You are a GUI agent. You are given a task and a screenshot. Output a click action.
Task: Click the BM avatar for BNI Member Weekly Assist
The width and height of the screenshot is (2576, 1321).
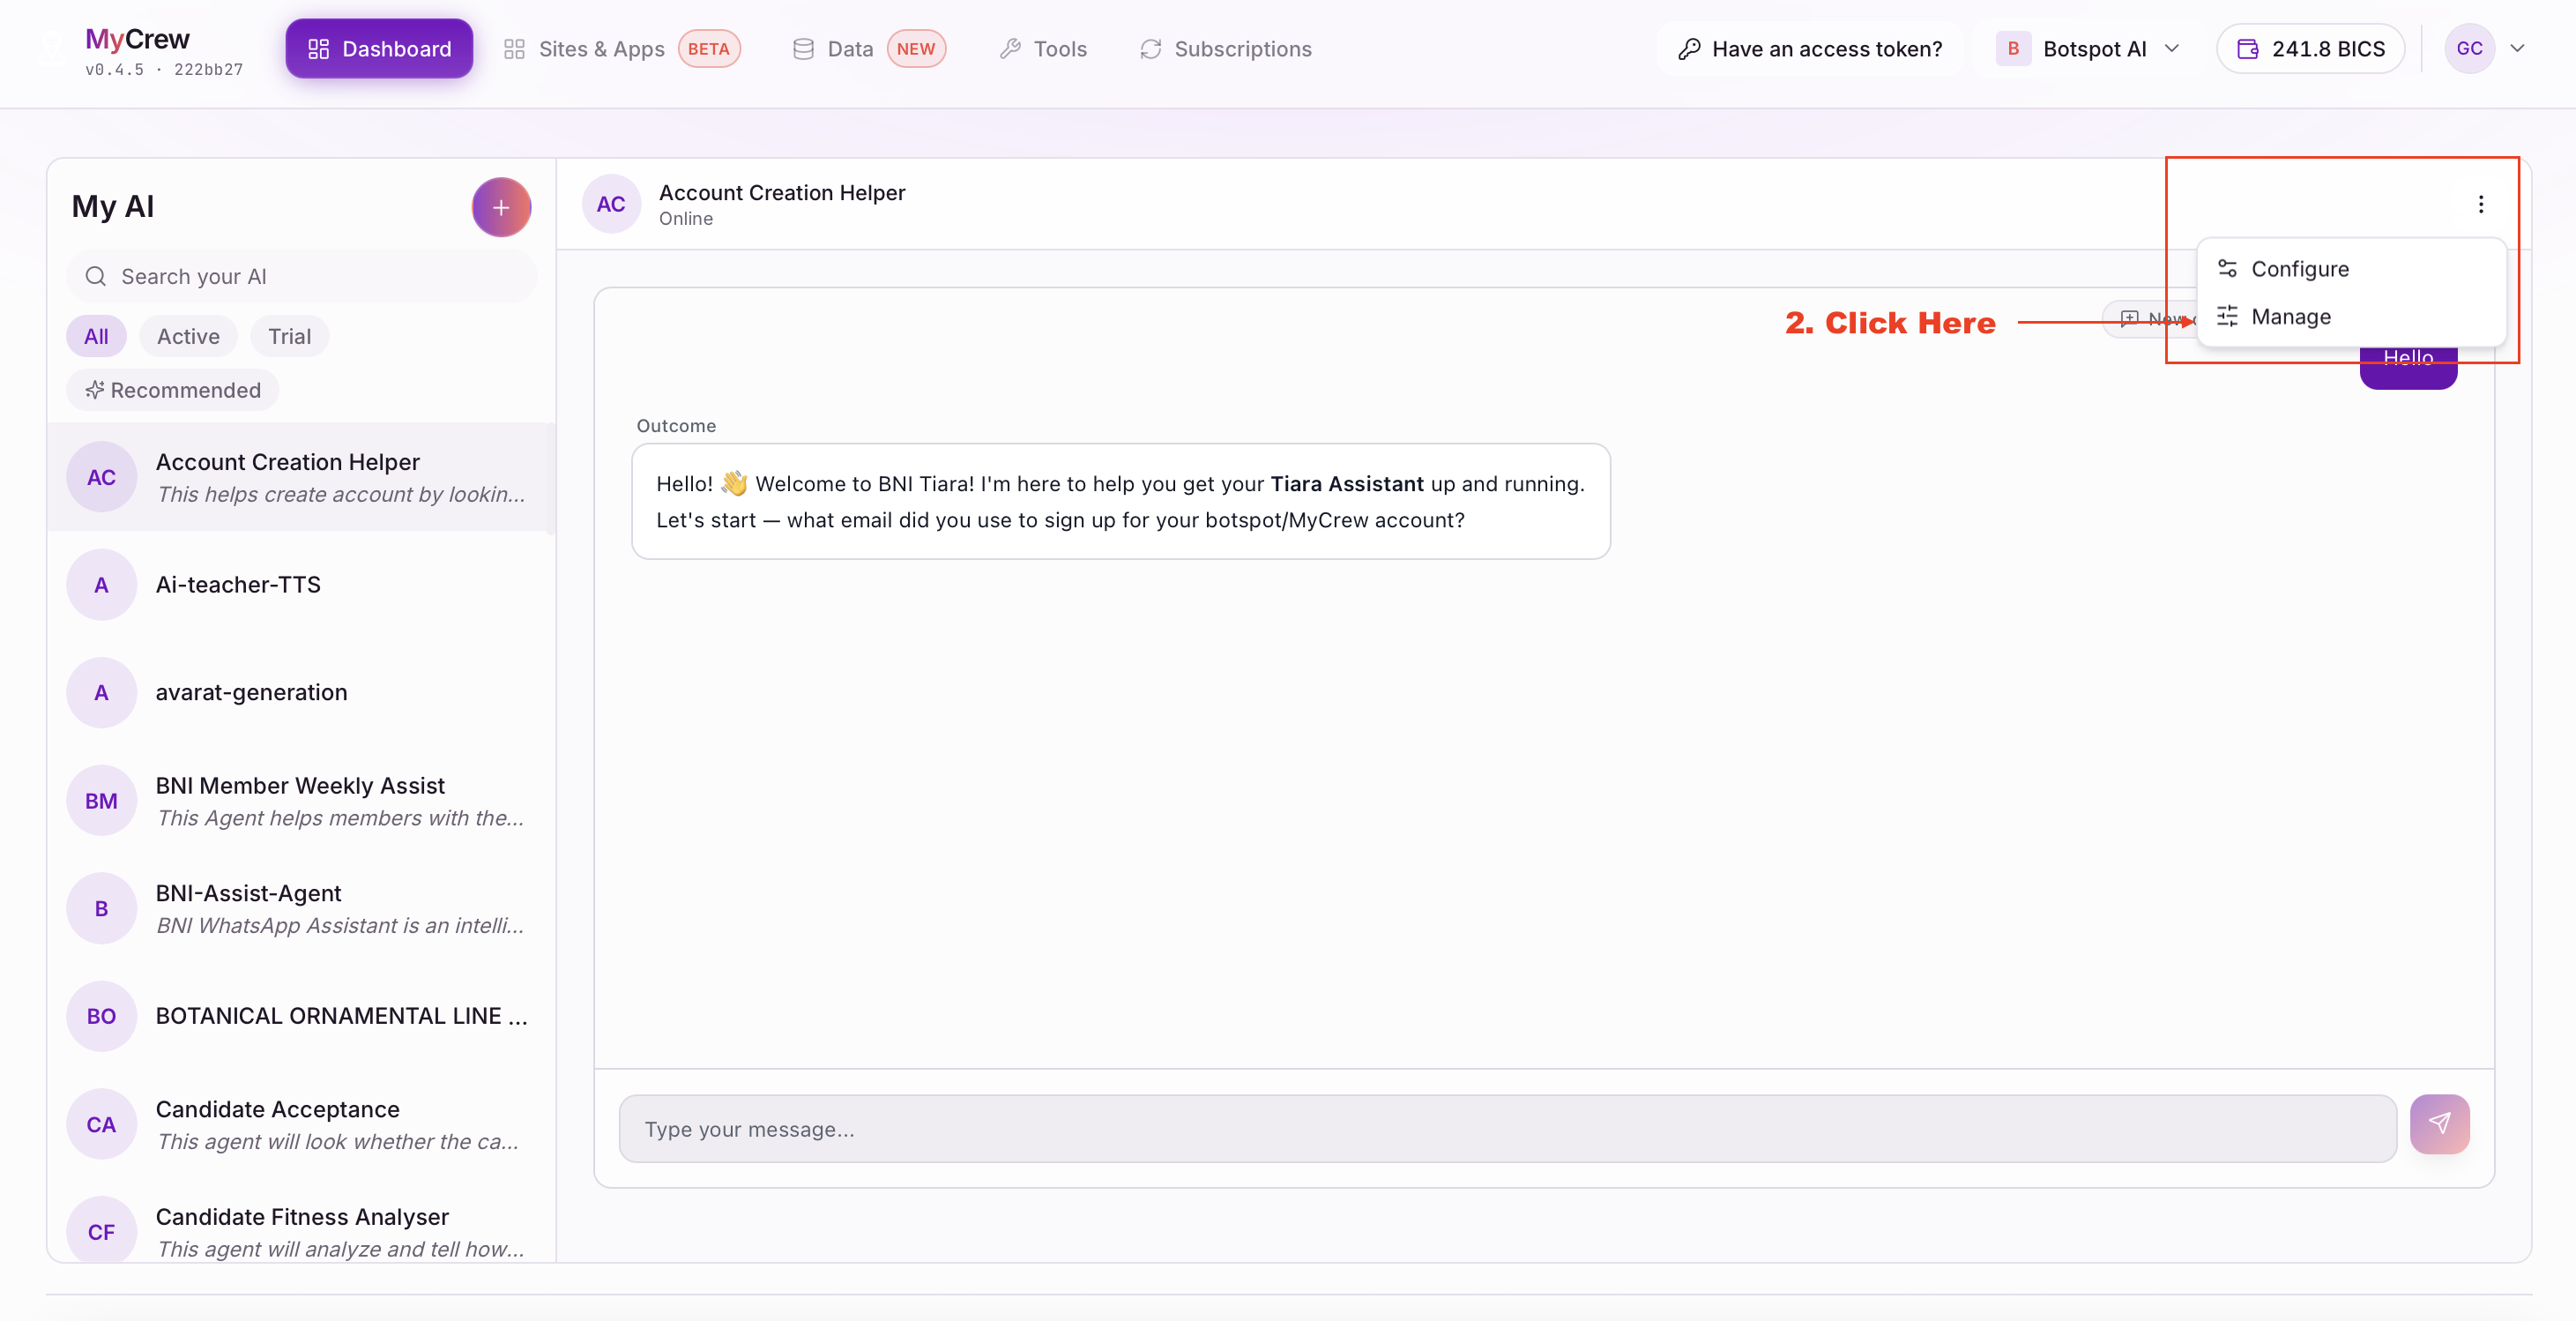click(x=101, y=801)
